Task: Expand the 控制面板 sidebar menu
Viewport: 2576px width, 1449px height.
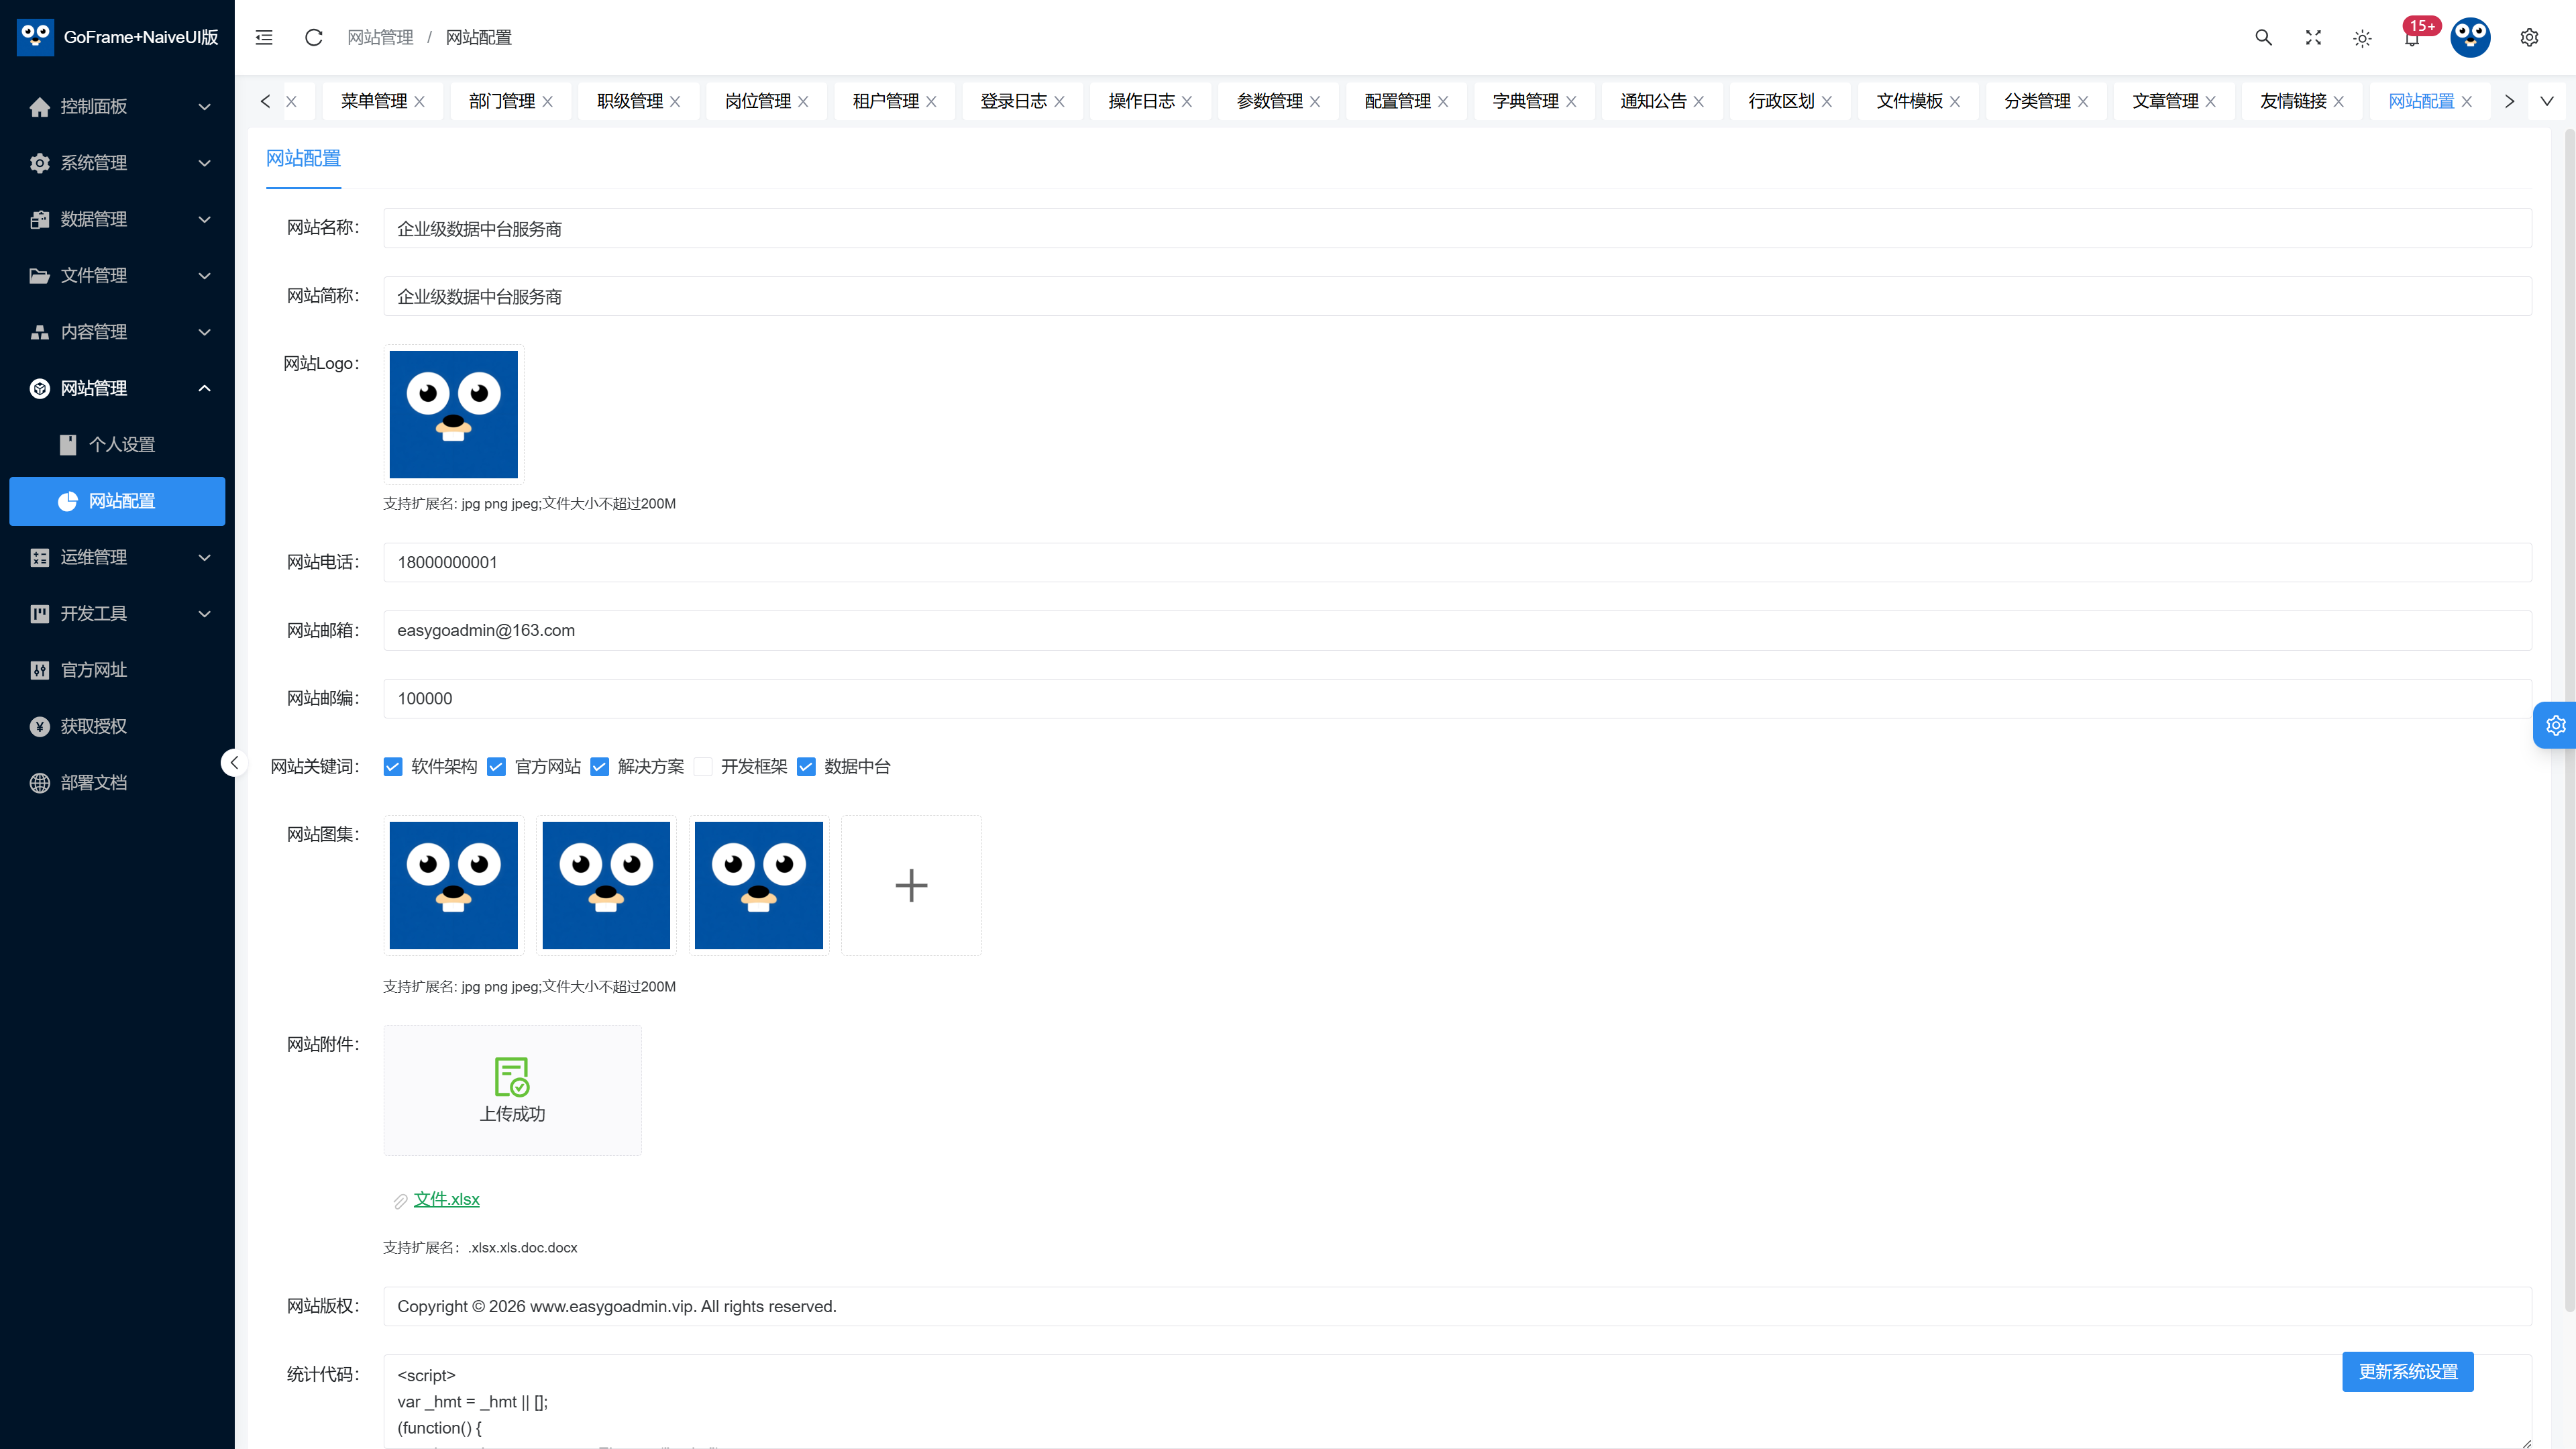Action: tap(117, 106)
